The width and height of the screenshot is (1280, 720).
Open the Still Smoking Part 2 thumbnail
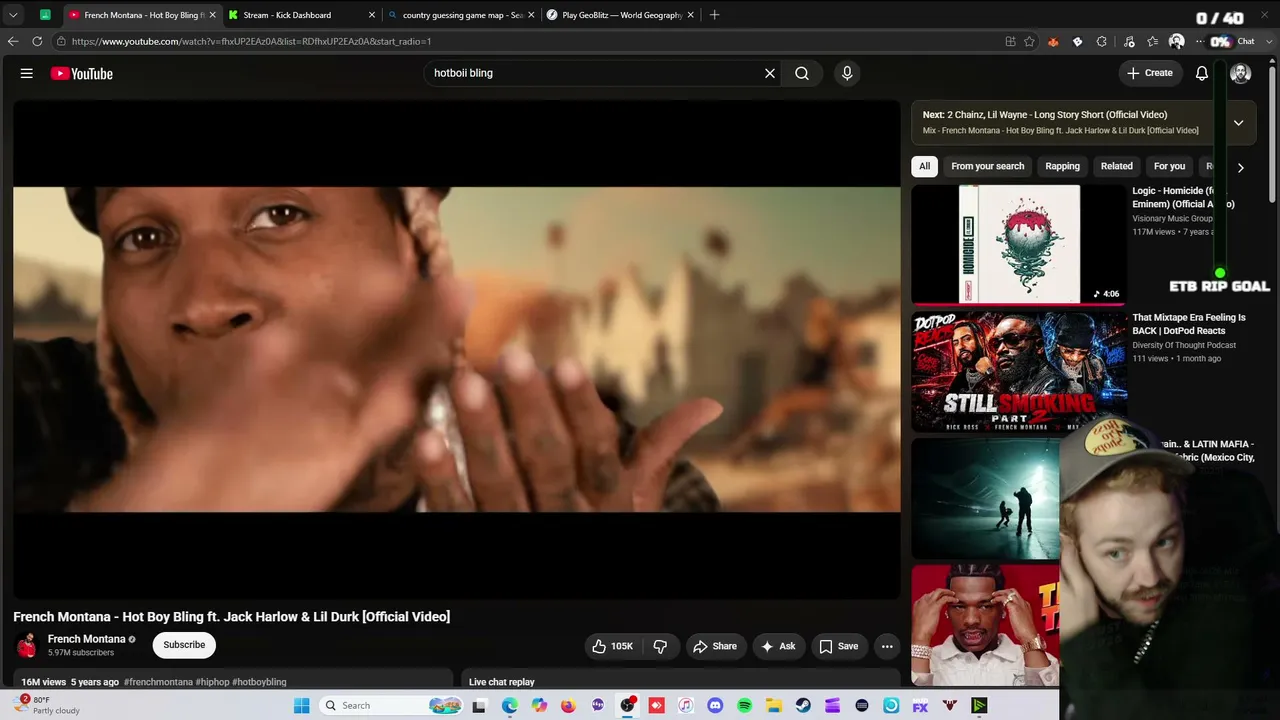pos(1018,371)
